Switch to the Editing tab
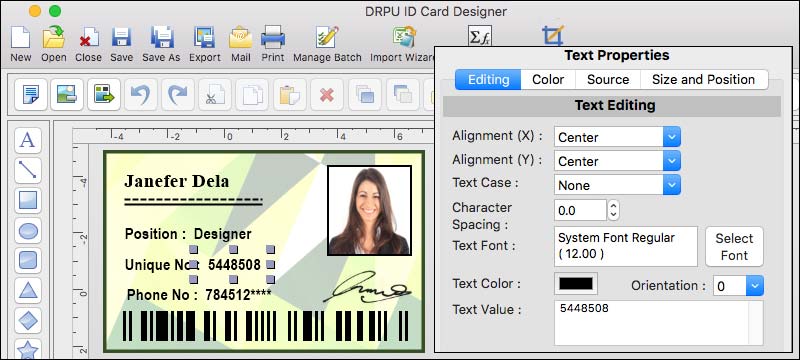 [488, 80]
